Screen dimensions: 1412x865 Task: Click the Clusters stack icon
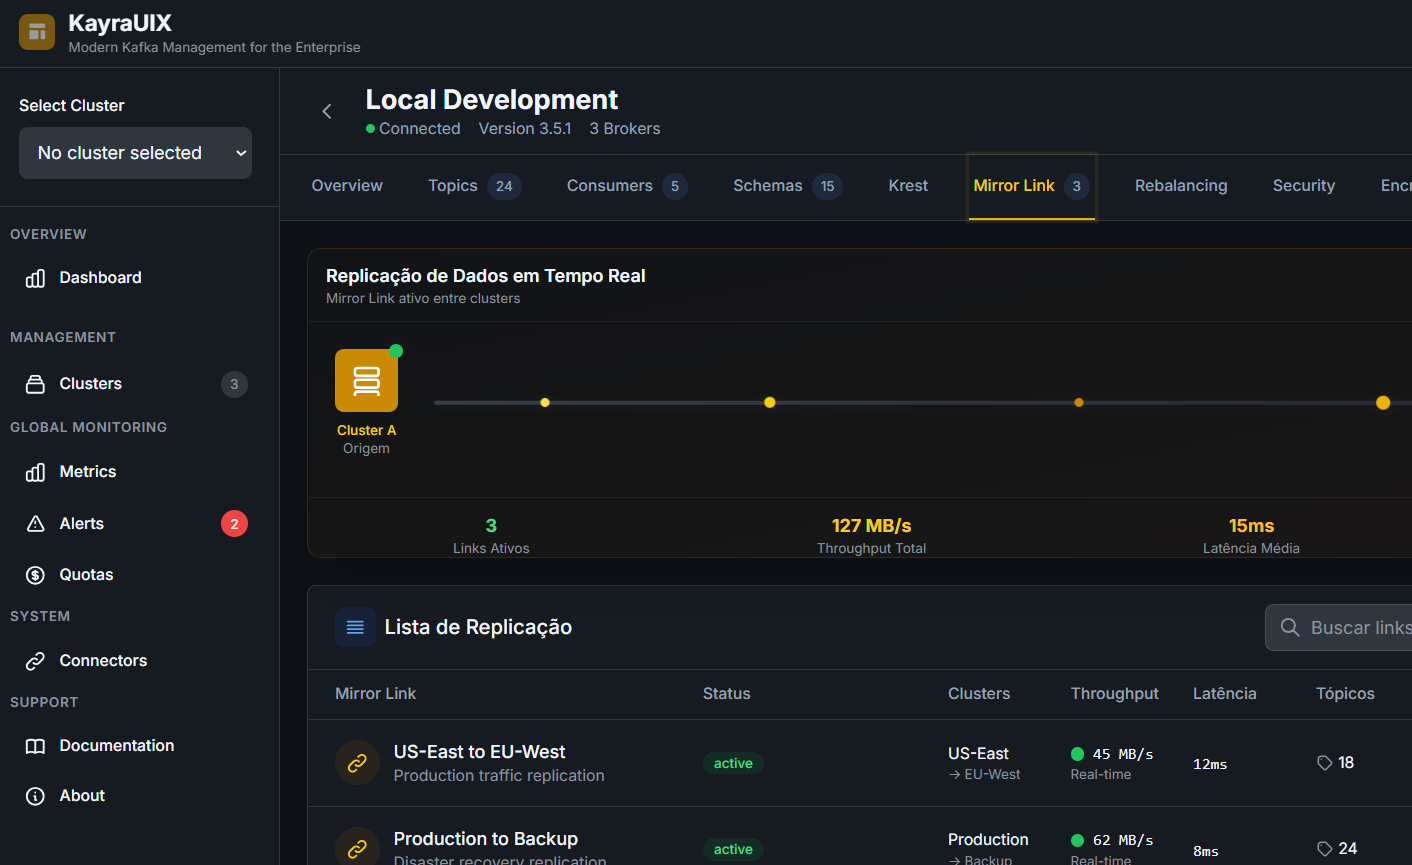tap(35, 384)
